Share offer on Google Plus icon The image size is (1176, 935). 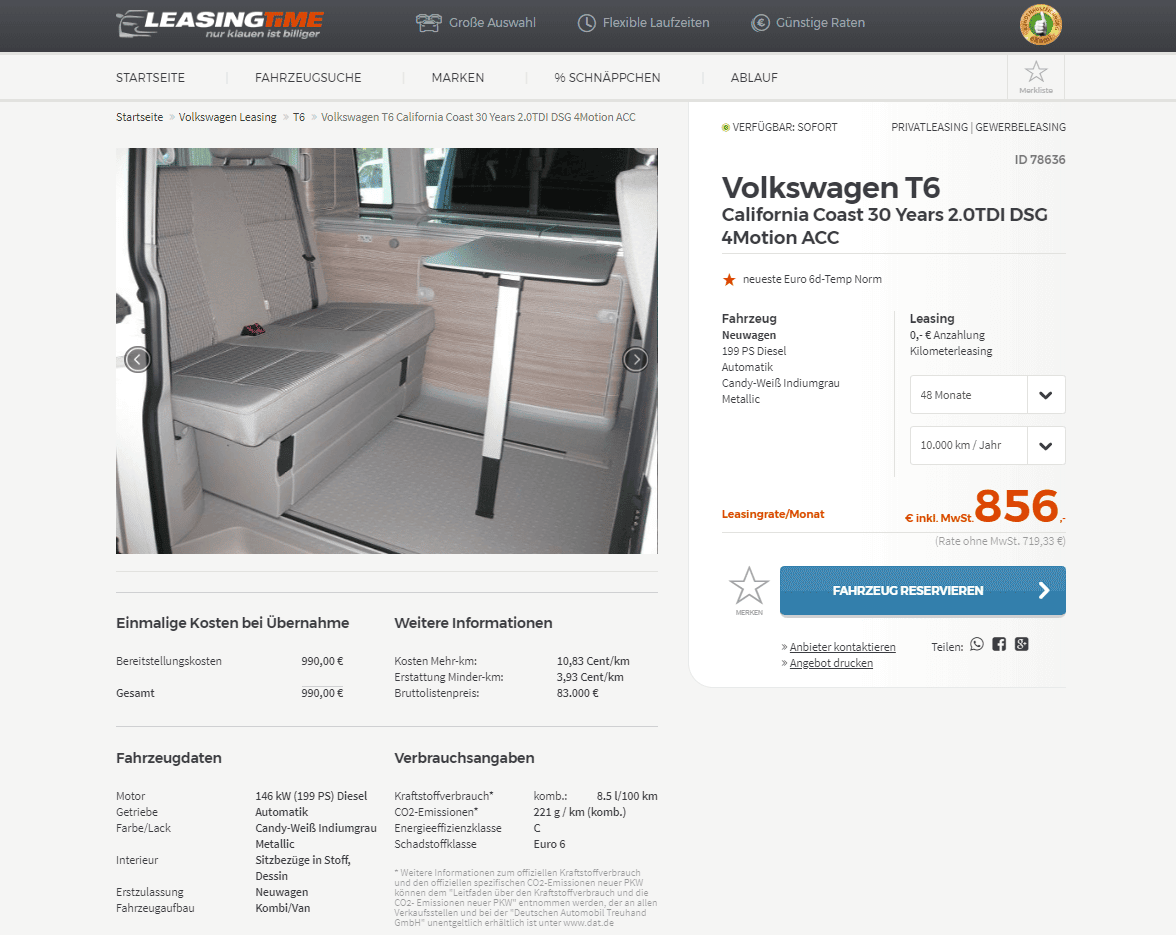click(x=1022, y=644)
